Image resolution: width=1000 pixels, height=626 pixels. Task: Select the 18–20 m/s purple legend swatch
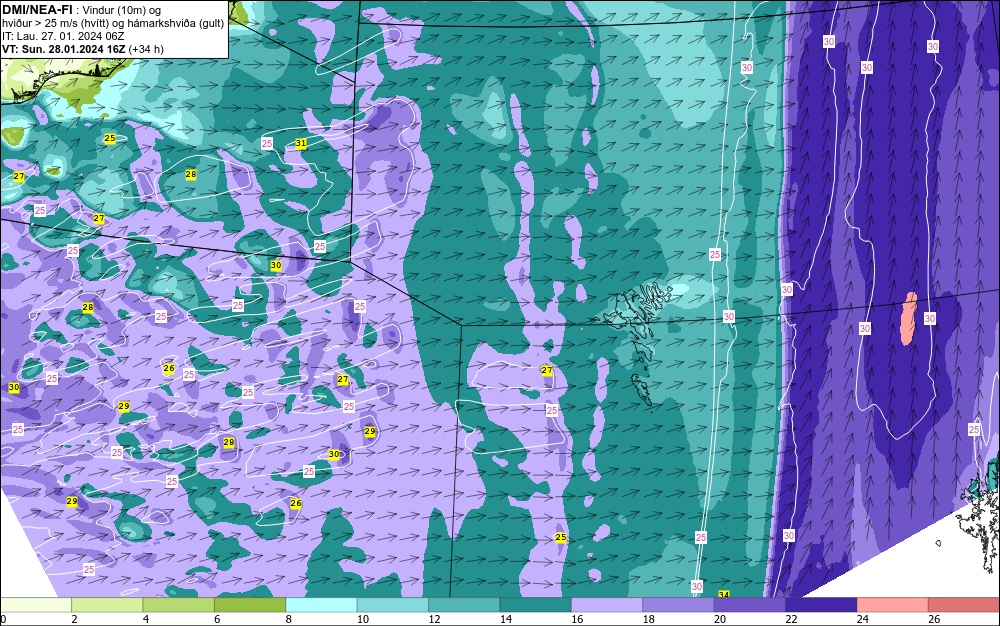(x=679, y=605)
